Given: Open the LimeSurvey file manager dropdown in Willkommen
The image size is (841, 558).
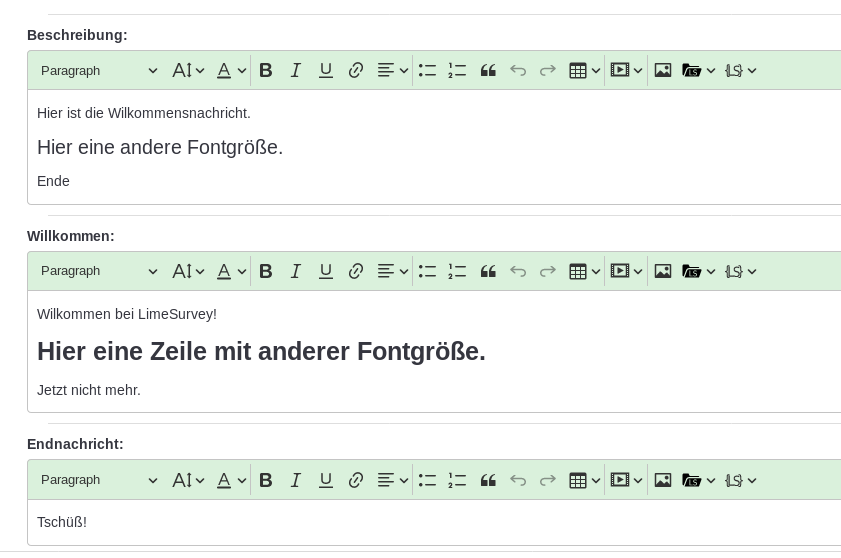Looking at the screenshot, I should tap(698, 271).
